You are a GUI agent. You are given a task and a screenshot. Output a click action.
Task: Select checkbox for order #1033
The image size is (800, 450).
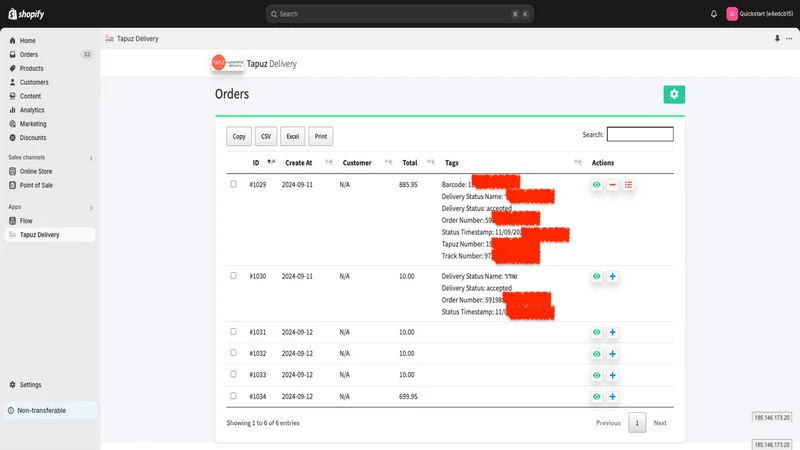pyautogui.click(x=233, y=374)
